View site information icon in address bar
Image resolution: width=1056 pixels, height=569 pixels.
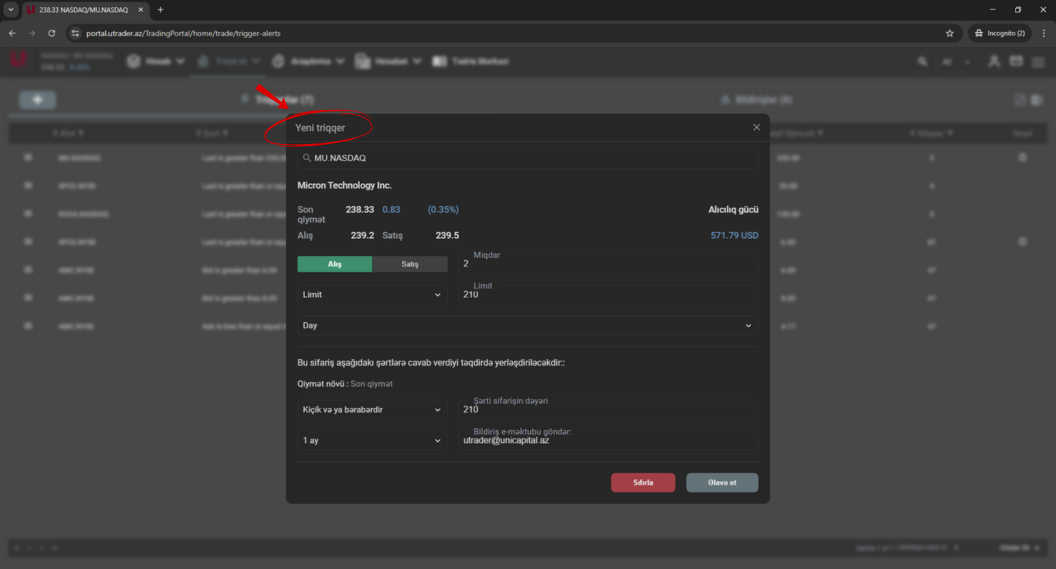tap(74, 33)
